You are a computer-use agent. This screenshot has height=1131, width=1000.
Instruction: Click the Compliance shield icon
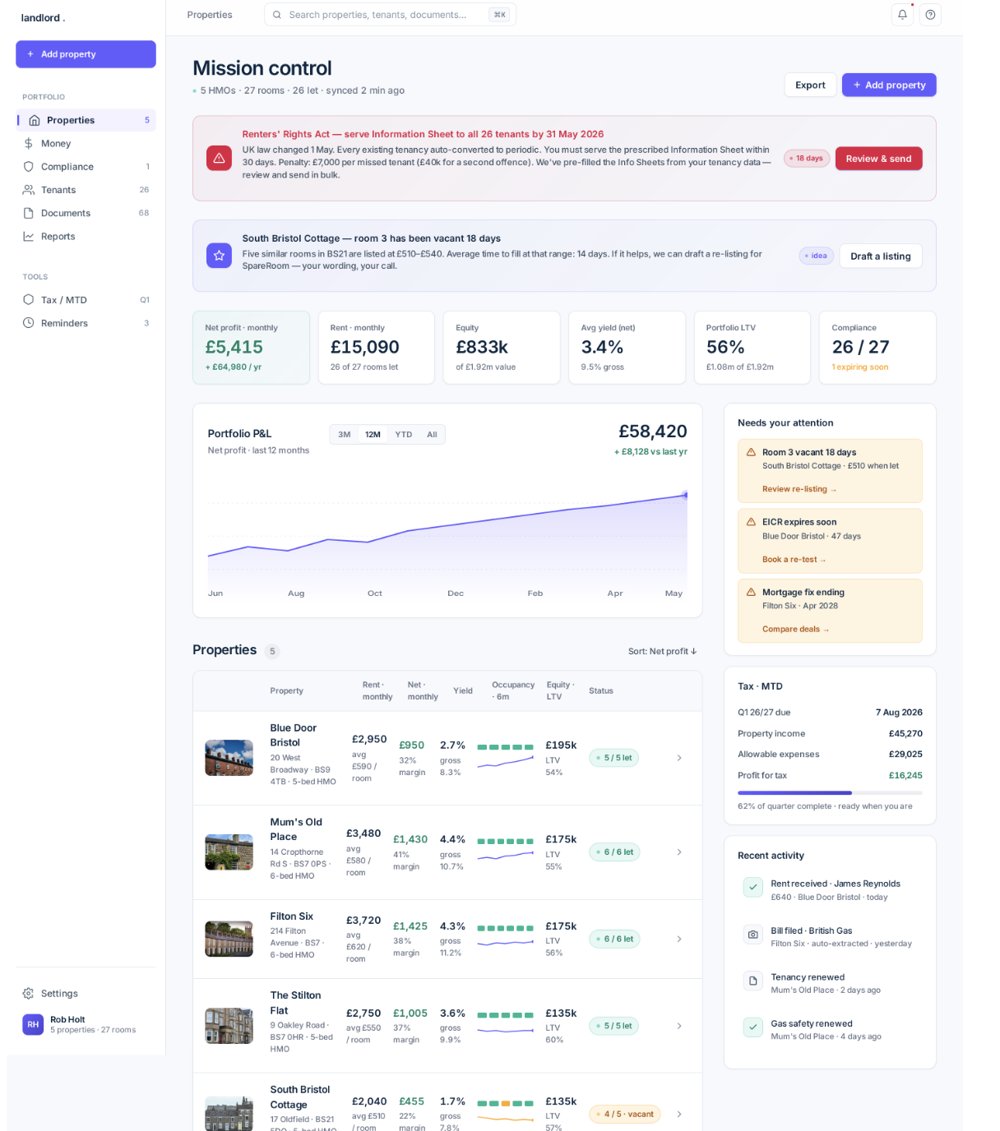[x=28, y=167]
